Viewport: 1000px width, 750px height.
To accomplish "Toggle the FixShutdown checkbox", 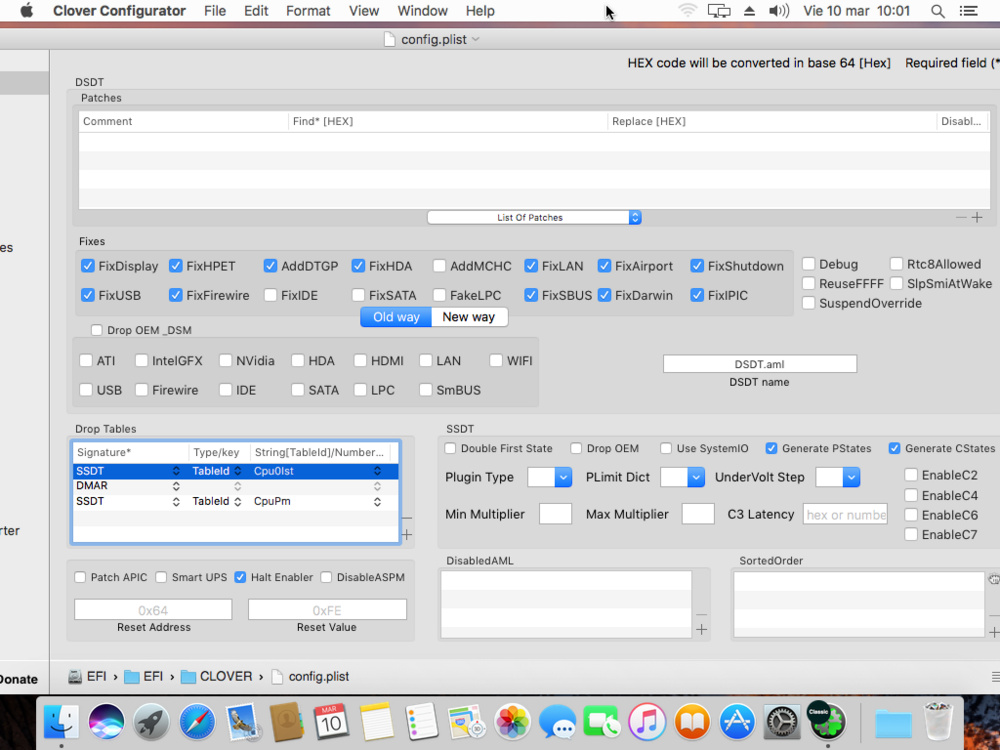I will click(x=697, y=266).
